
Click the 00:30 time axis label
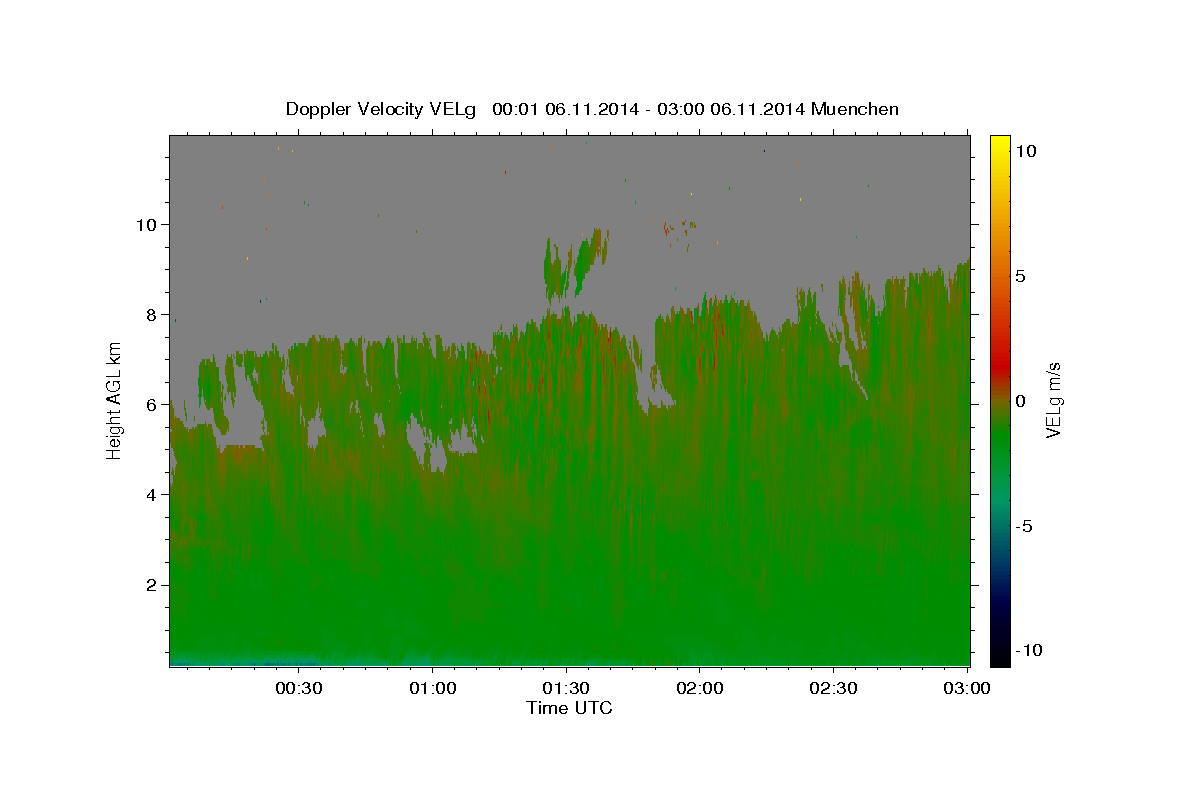pyautogui.click(x=299, y=688)
